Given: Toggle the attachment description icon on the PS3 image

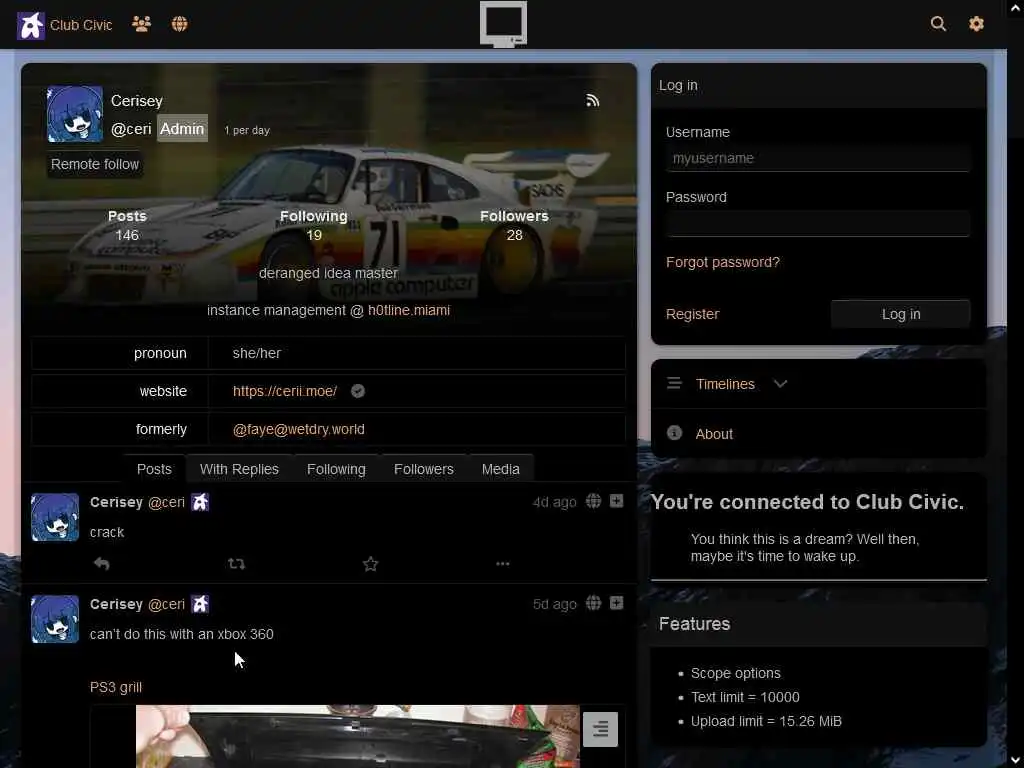Looking at the screenshot, I should tap(600, 729).
